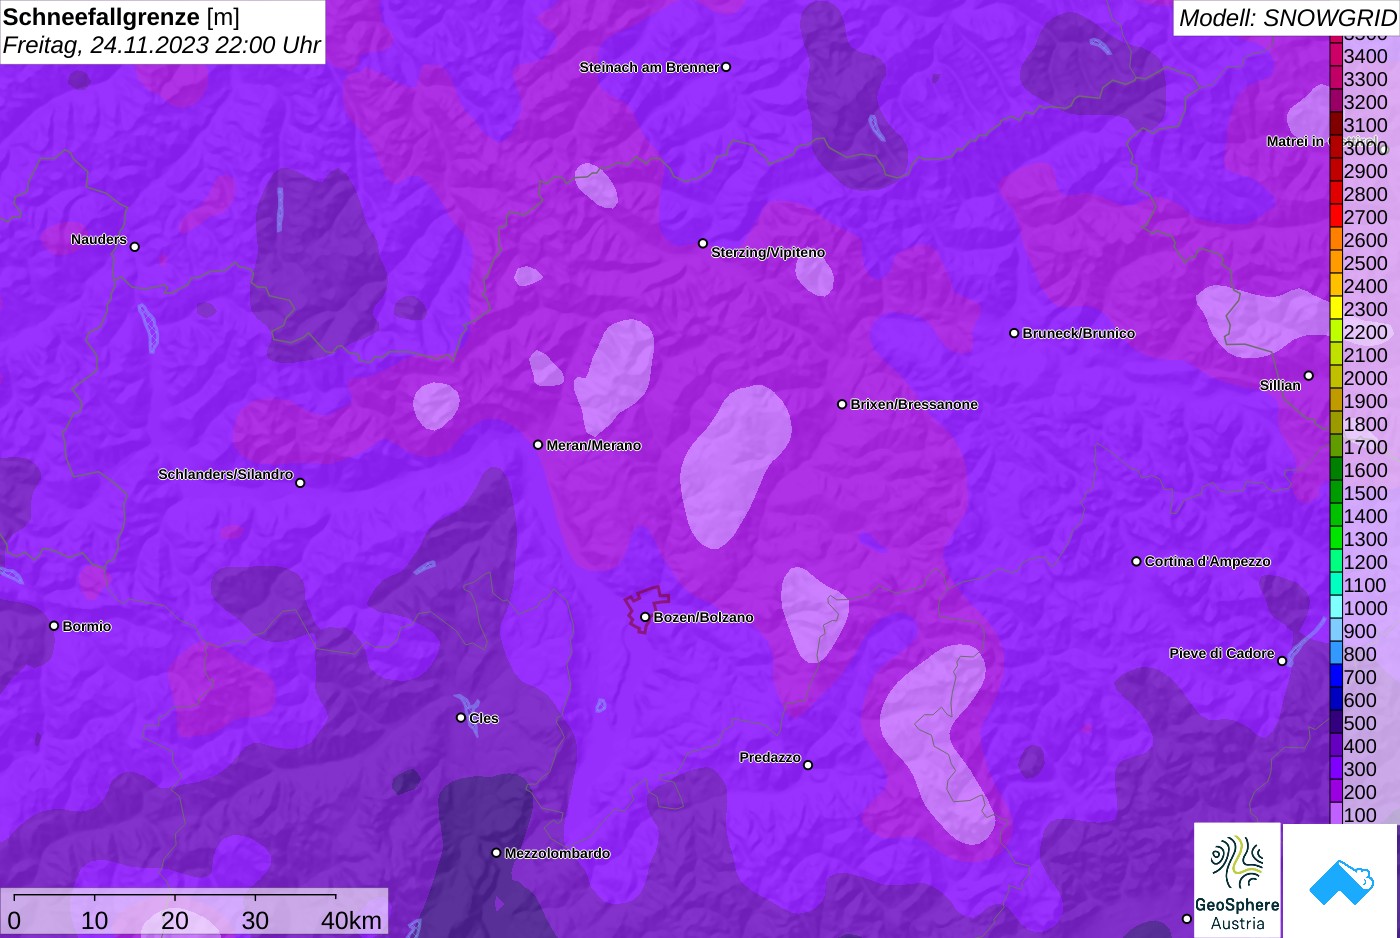Select the Brixen/Bressanone marker dot
Screen dimensions: 1400x938
click(x=842, y=404)
